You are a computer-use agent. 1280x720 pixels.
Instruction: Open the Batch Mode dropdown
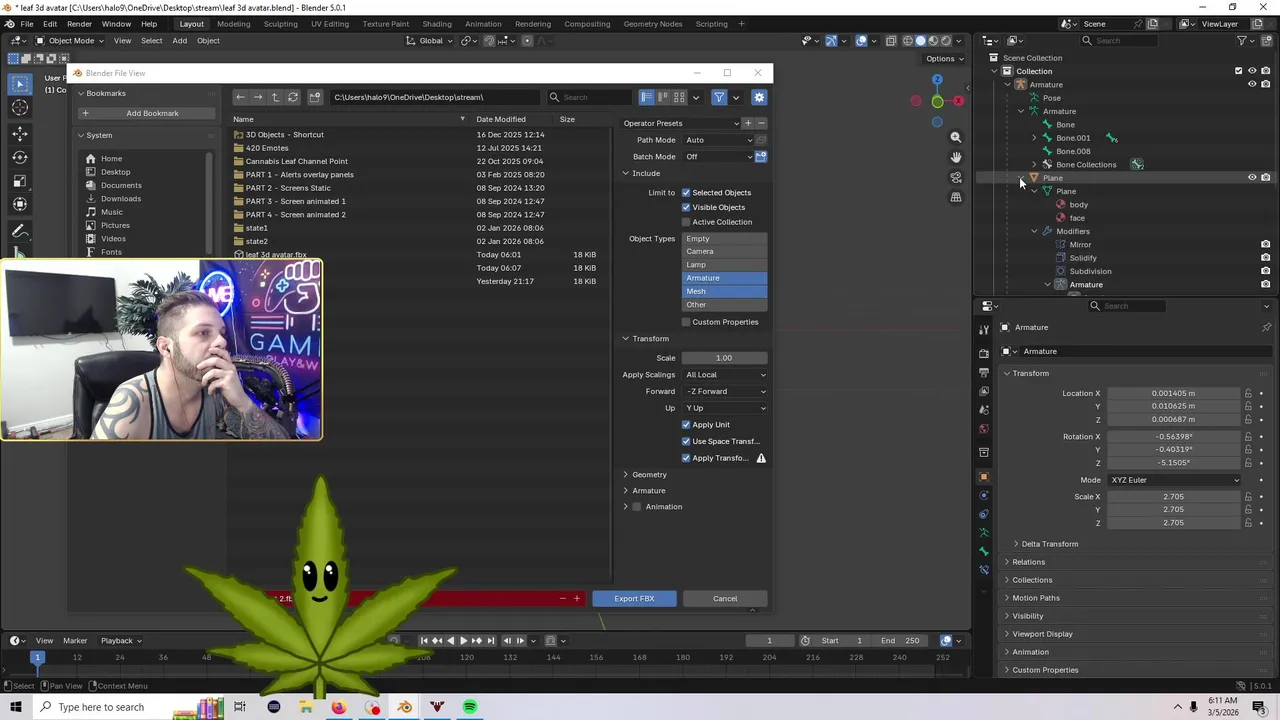718,157
